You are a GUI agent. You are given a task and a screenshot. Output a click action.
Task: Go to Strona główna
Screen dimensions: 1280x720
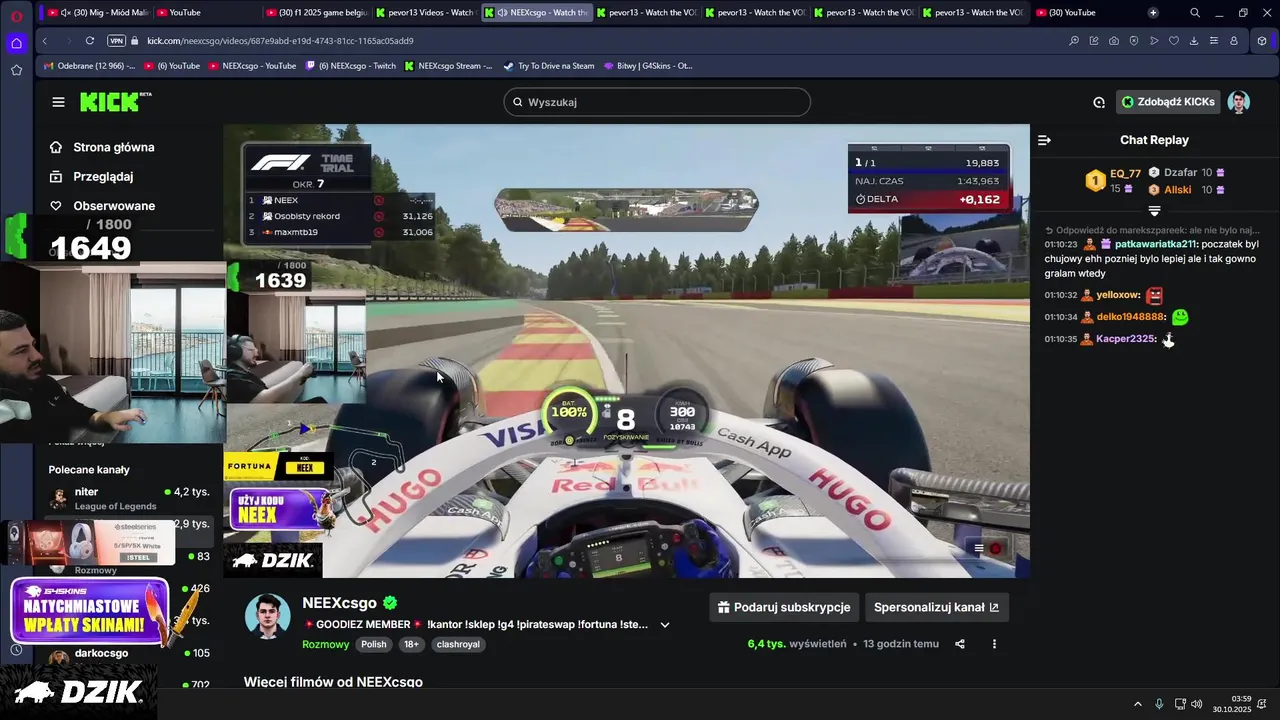click(x=102, y=147)
